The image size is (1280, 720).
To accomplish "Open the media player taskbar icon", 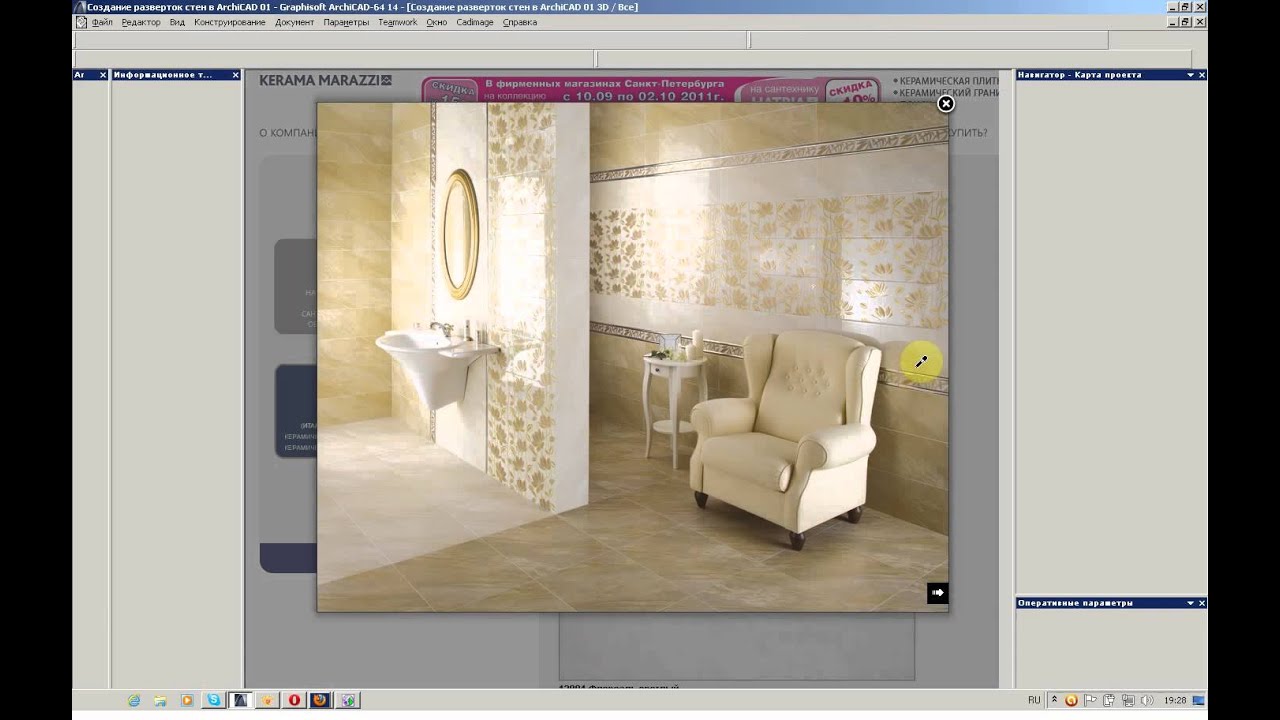I will click(x=187, y=700).
